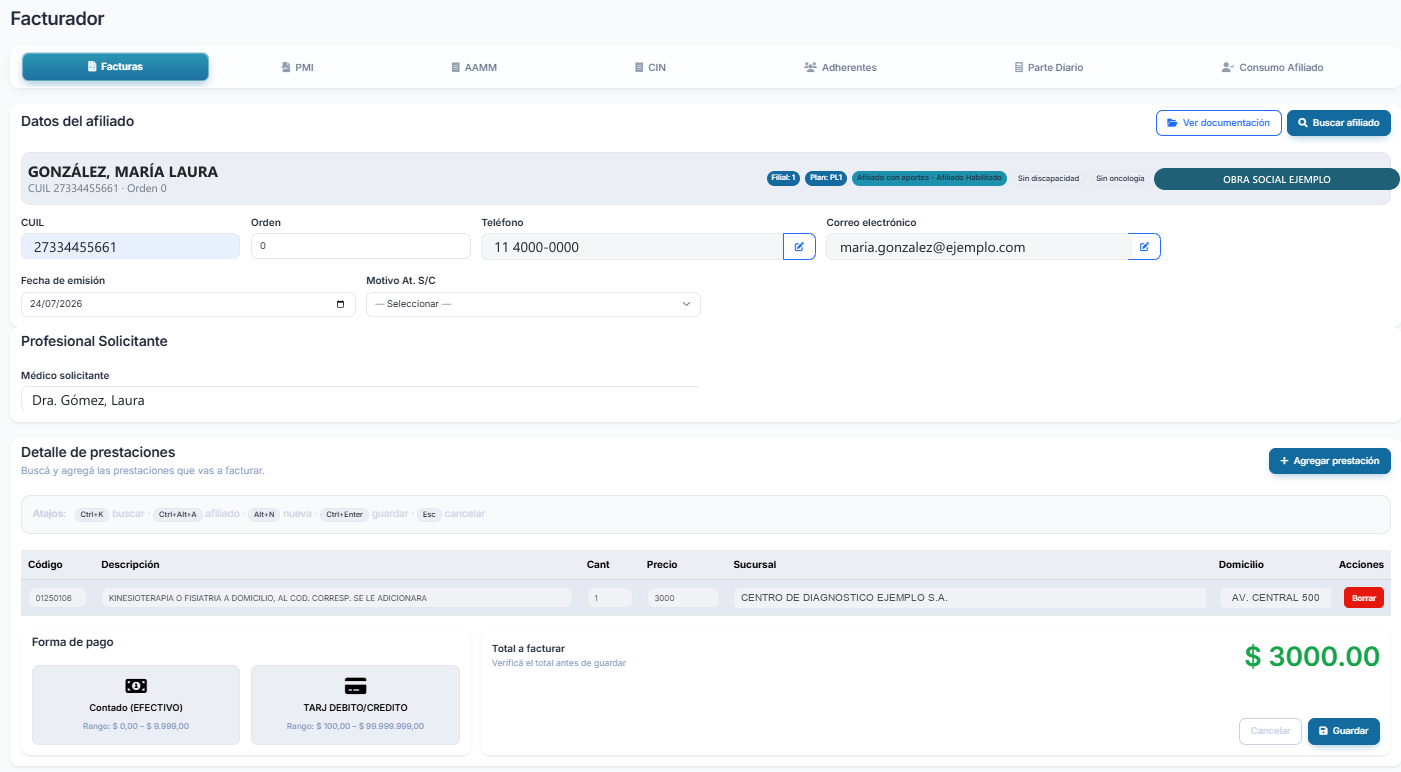Click the Ver documentación button
The image size is (1401, 772).
(1219, 123)
